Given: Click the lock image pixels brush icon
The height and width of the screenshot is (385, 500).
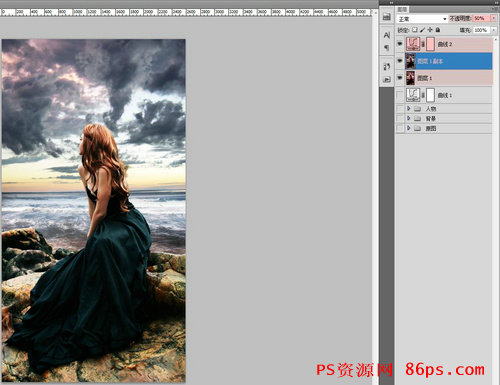Looking at the screenshot, I should [422, 30].
